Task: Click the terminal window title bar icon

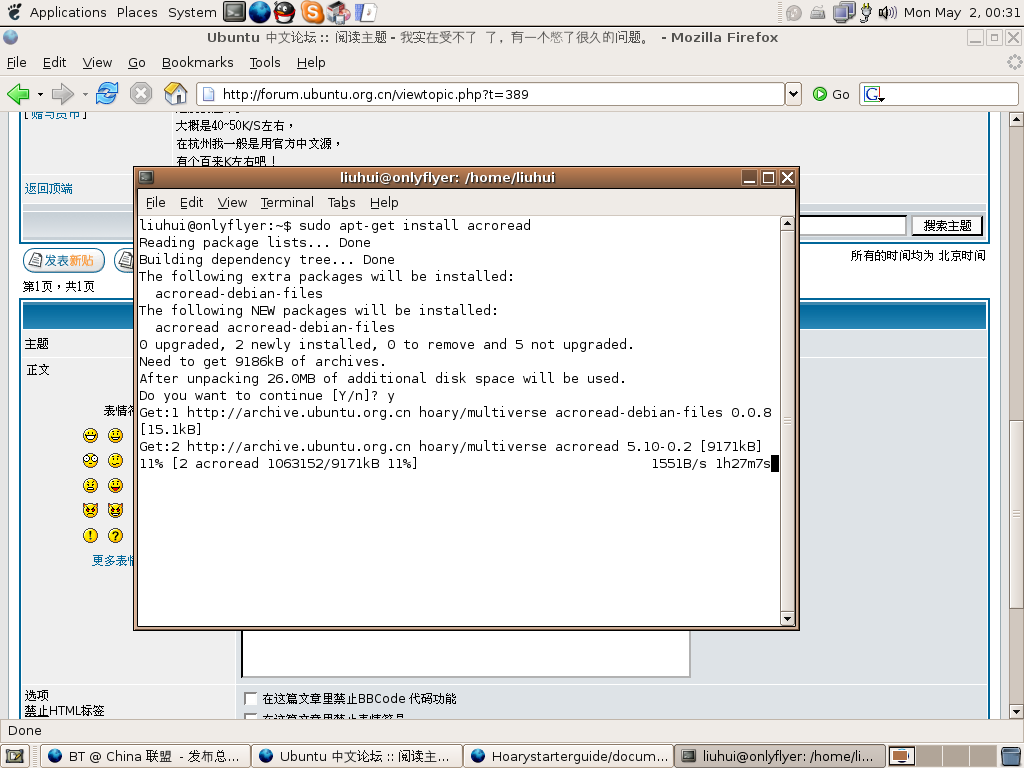Action: tap(146, 178)
